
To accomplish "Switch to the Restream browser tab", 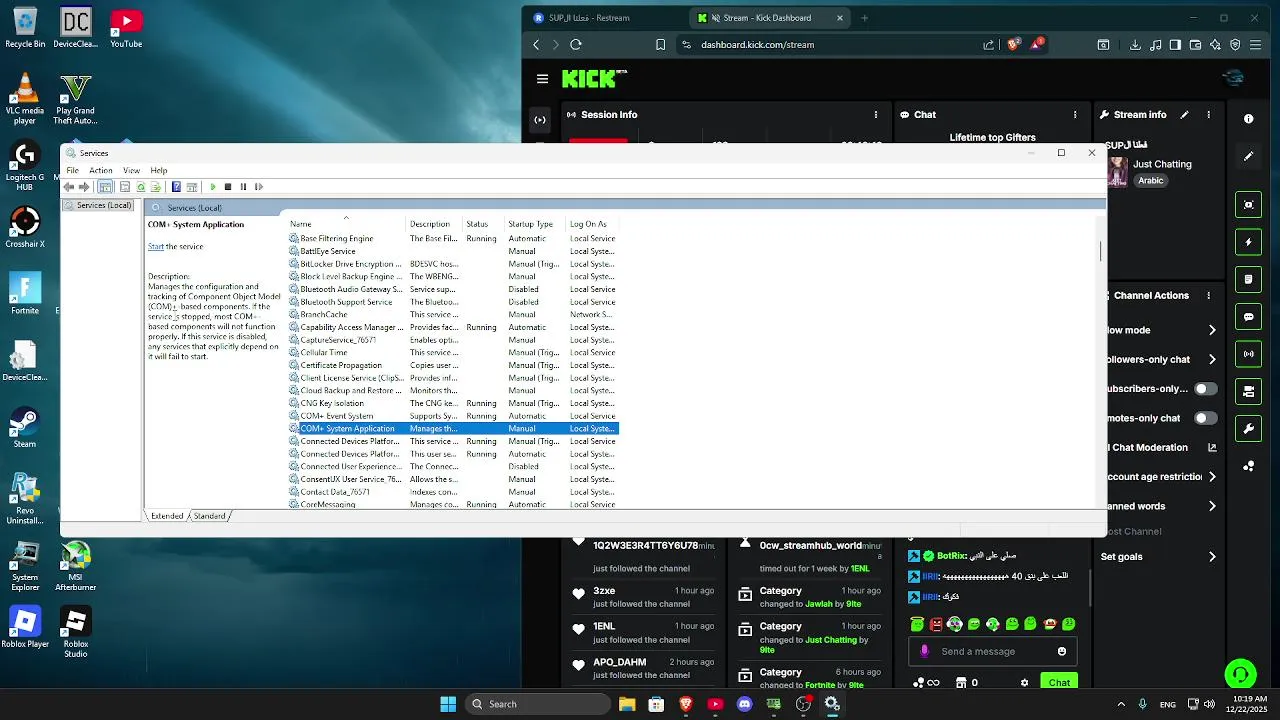I will pos(603,18).
